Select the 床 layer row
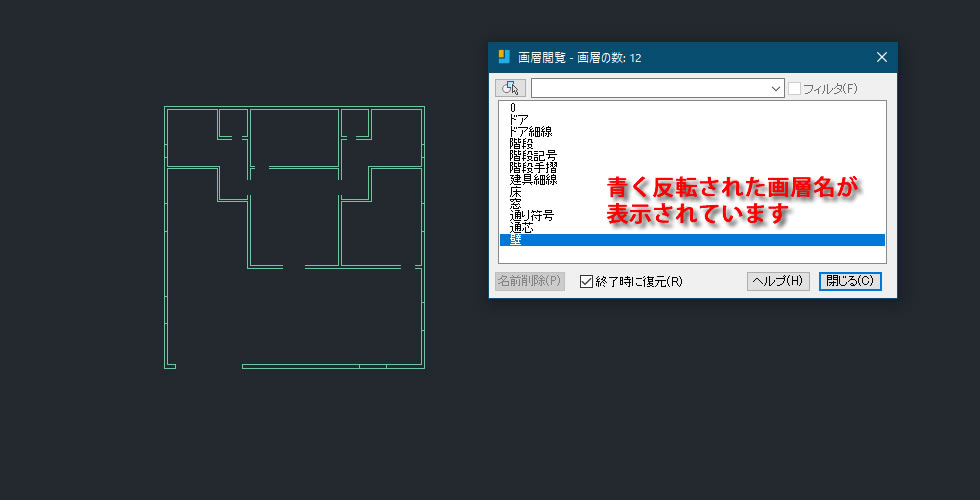 coord(692,192)
